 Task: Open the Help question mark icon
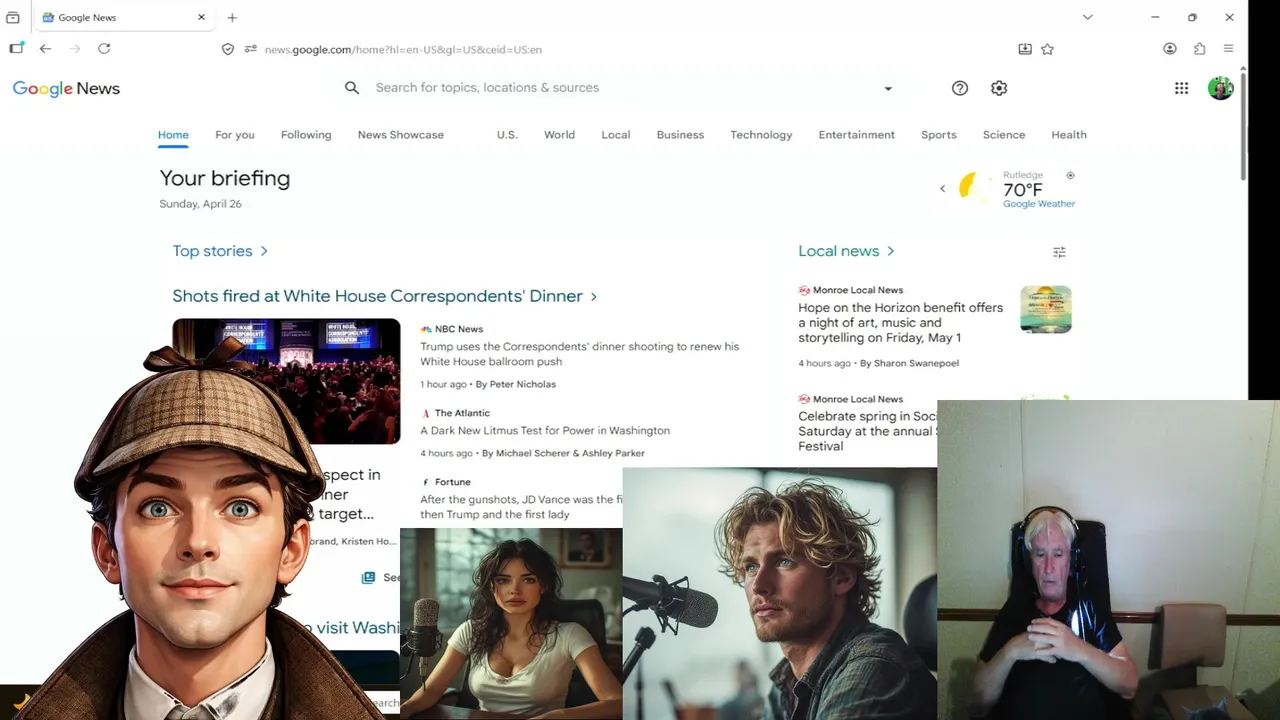pos(960,88)
